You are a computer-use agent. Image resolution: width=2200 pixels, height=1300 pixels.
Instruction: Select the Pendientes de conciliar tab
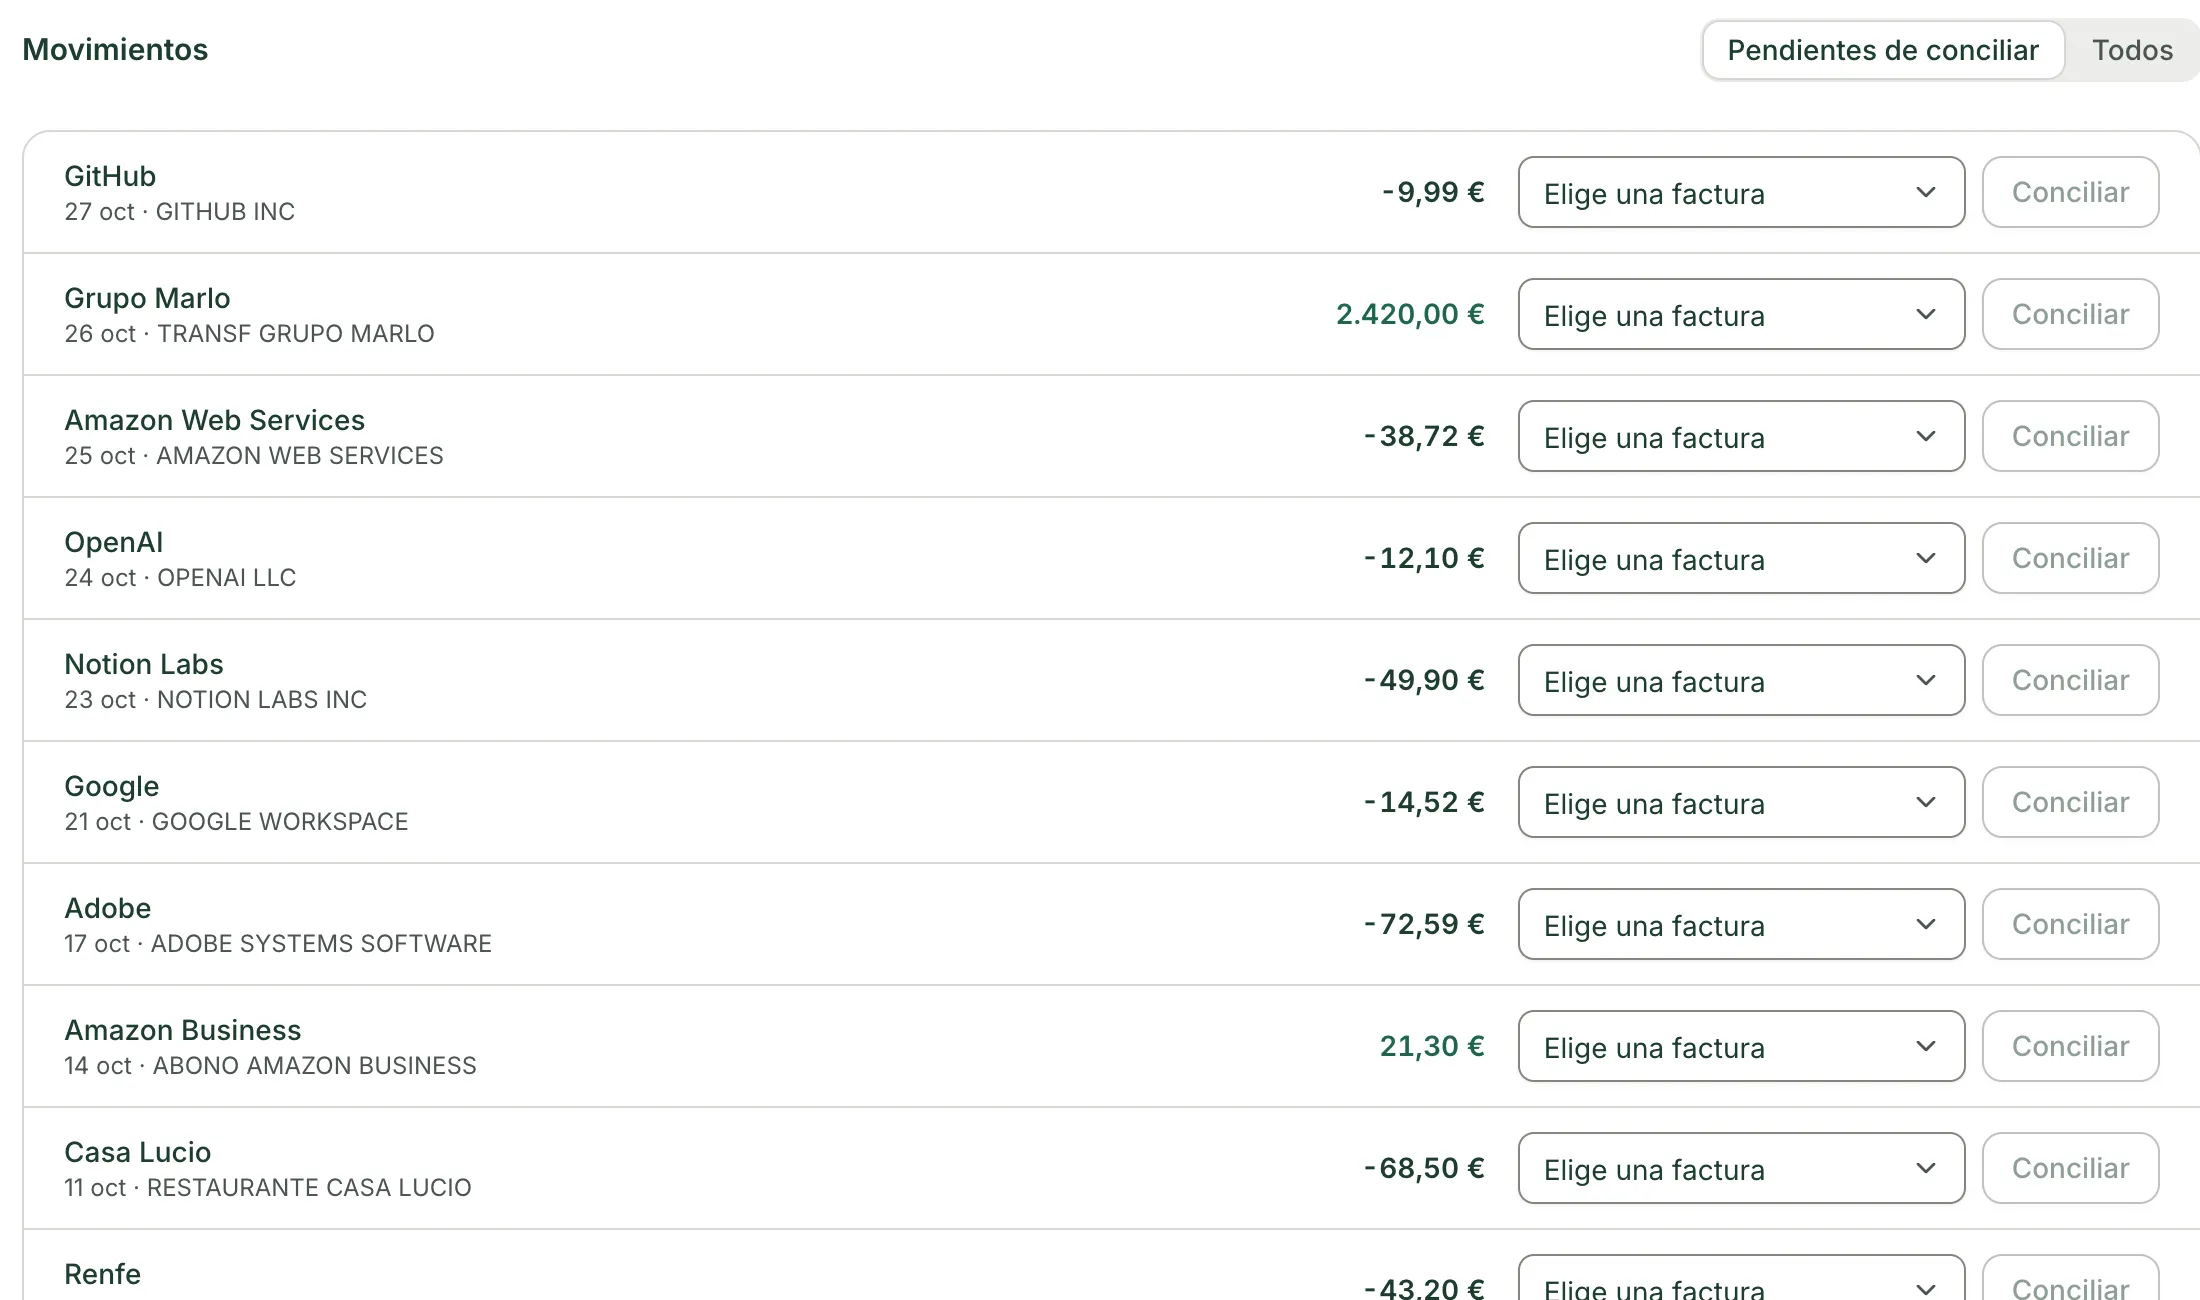click(x=1883, y=50)
